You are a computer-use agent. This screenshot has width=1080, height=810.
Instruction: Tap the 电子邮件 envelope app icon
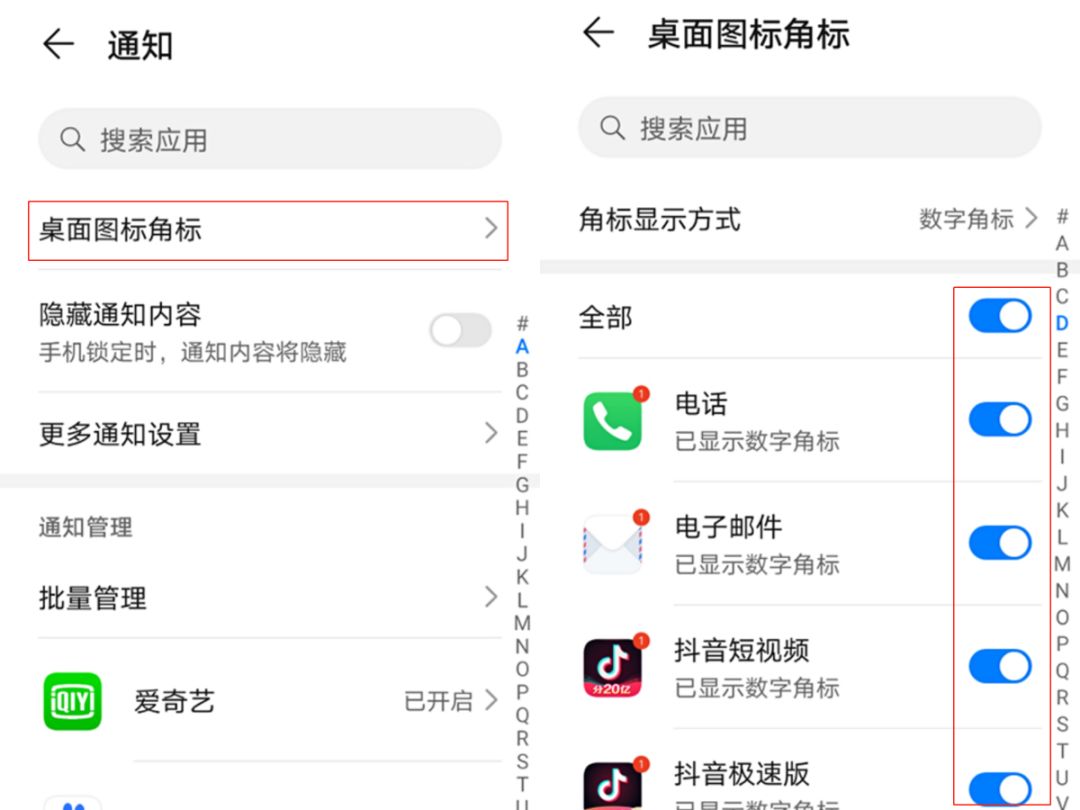click(x=612, y=544)
